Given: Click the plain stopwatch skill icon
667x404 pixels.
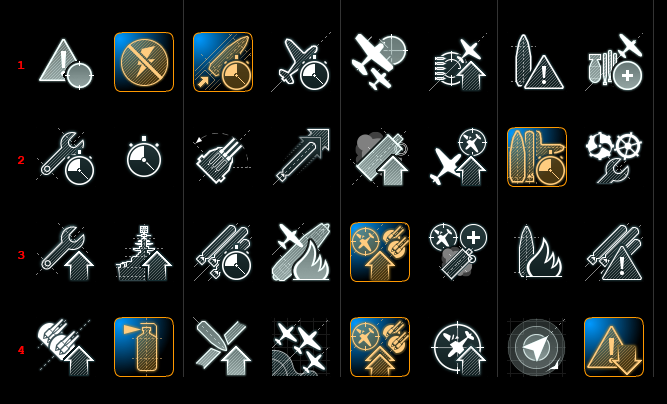Looking at the screenshot, I should pos(144,156).
